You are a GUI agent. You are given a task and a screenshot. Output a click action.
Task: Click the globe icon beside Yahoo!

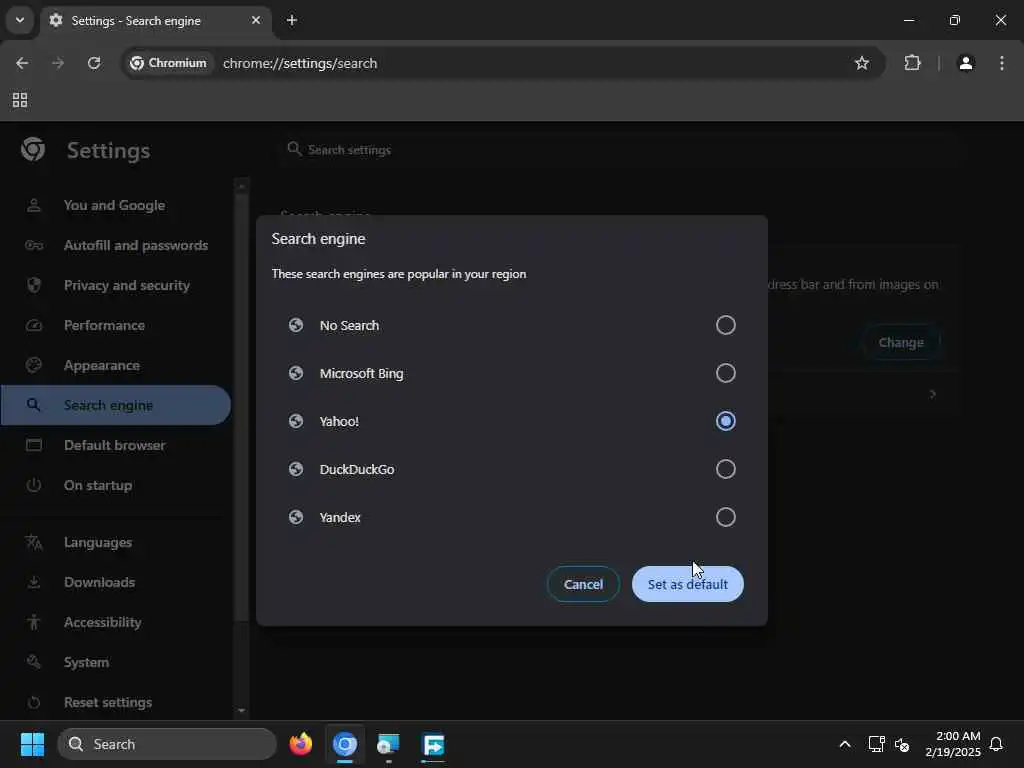(x=296, y=421)
